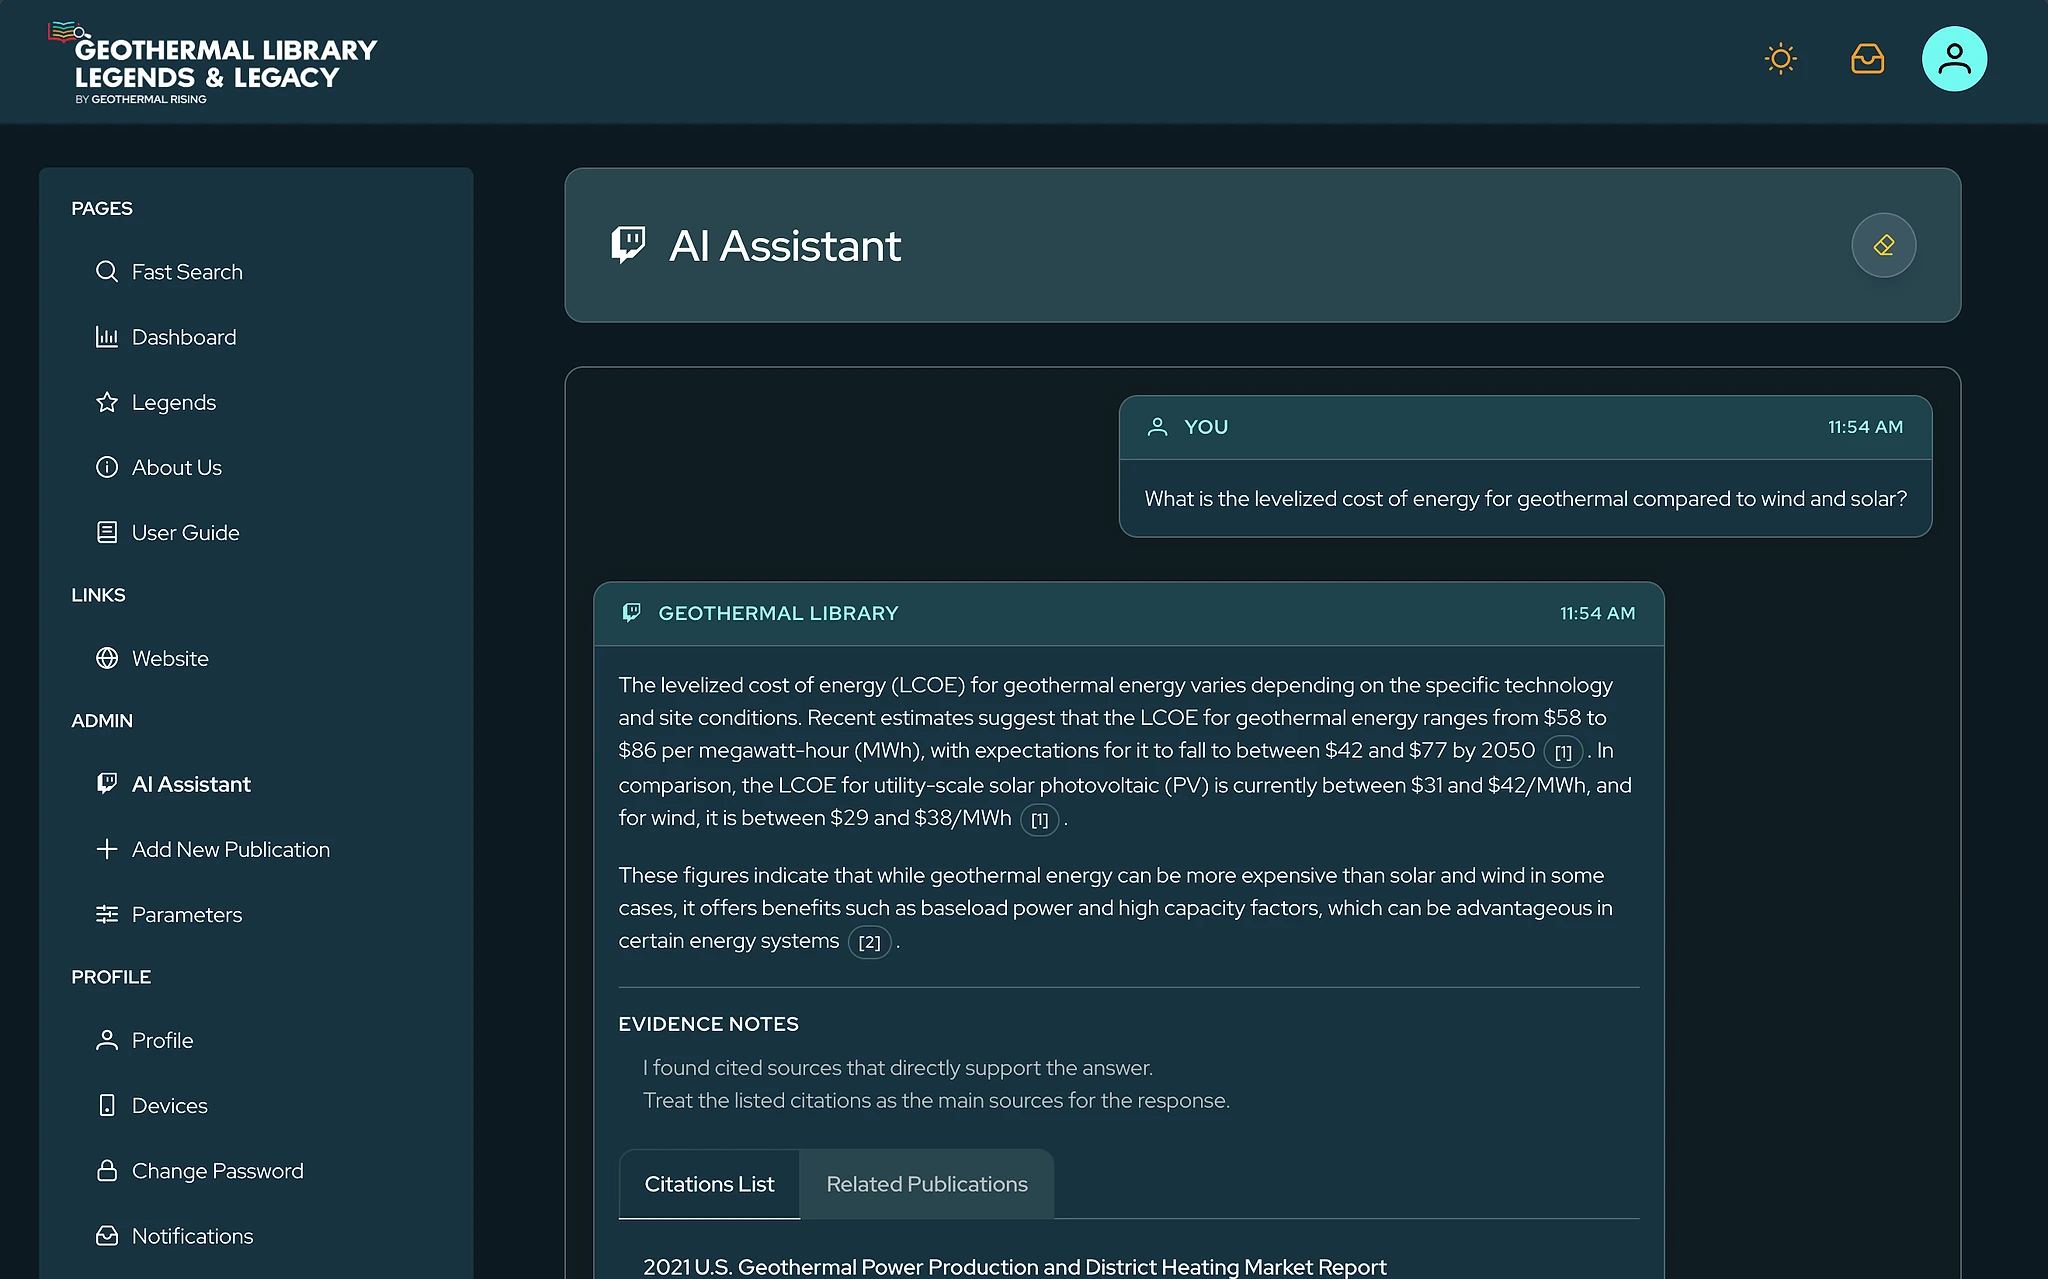Viewport: 2048px width, 1279px height.
Task: Clear chat with the eraser button
Action: tap(1883, 245)
